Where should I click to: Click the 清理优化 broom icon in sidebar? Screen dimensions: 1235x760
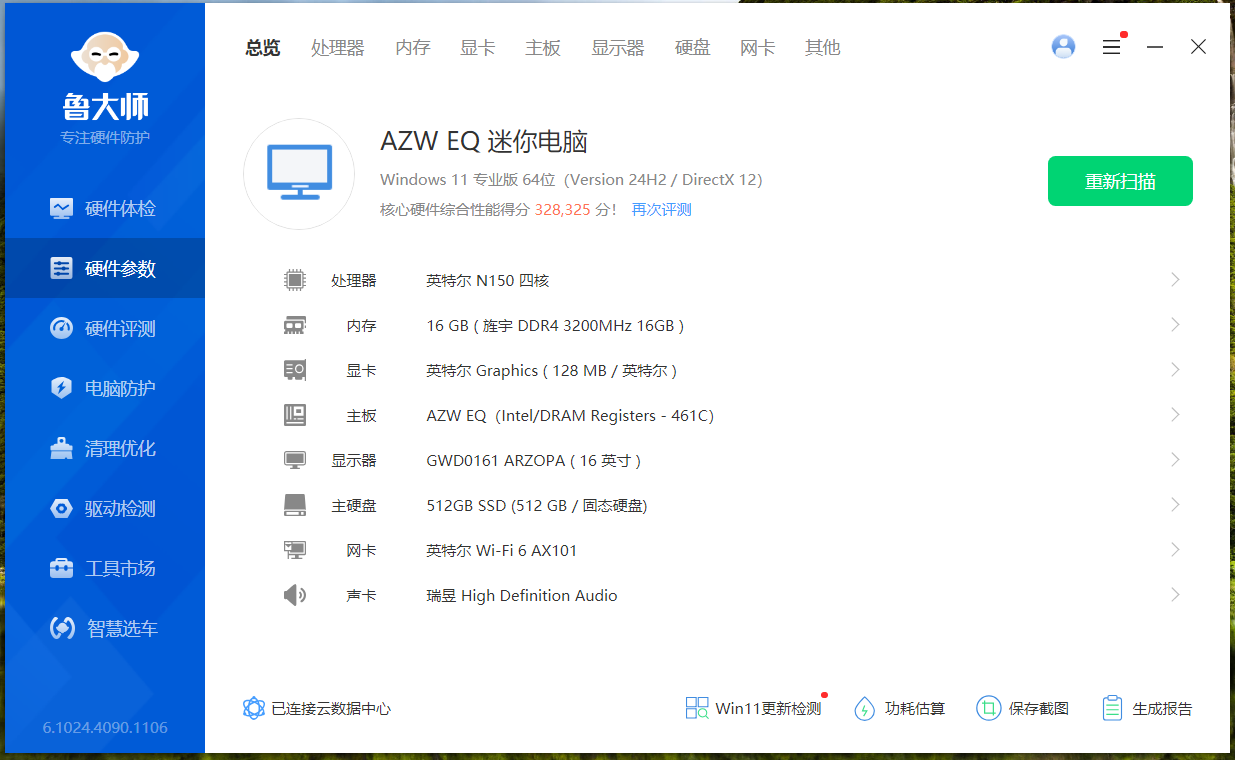pyautogui.click(x=62, y=448)
